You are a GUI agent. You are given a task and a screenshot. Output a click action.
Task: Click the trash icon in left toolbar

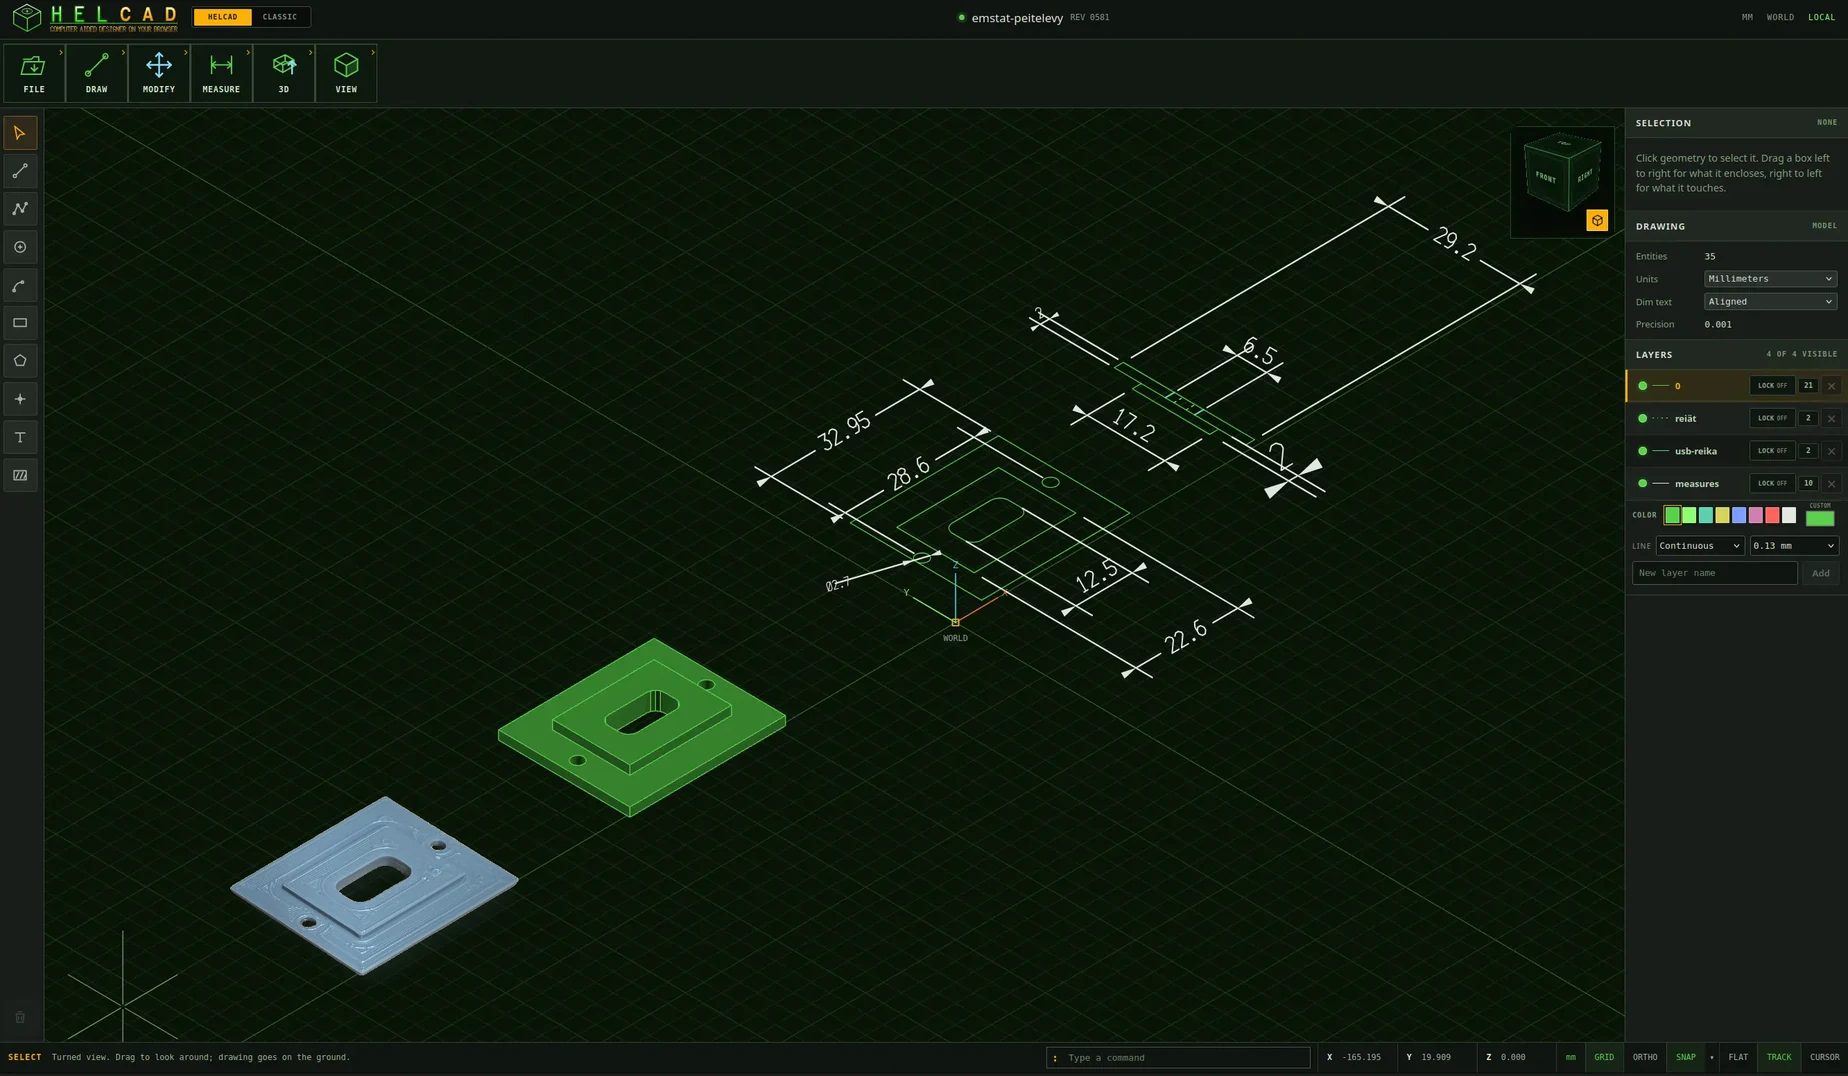tap(20, 1017)
